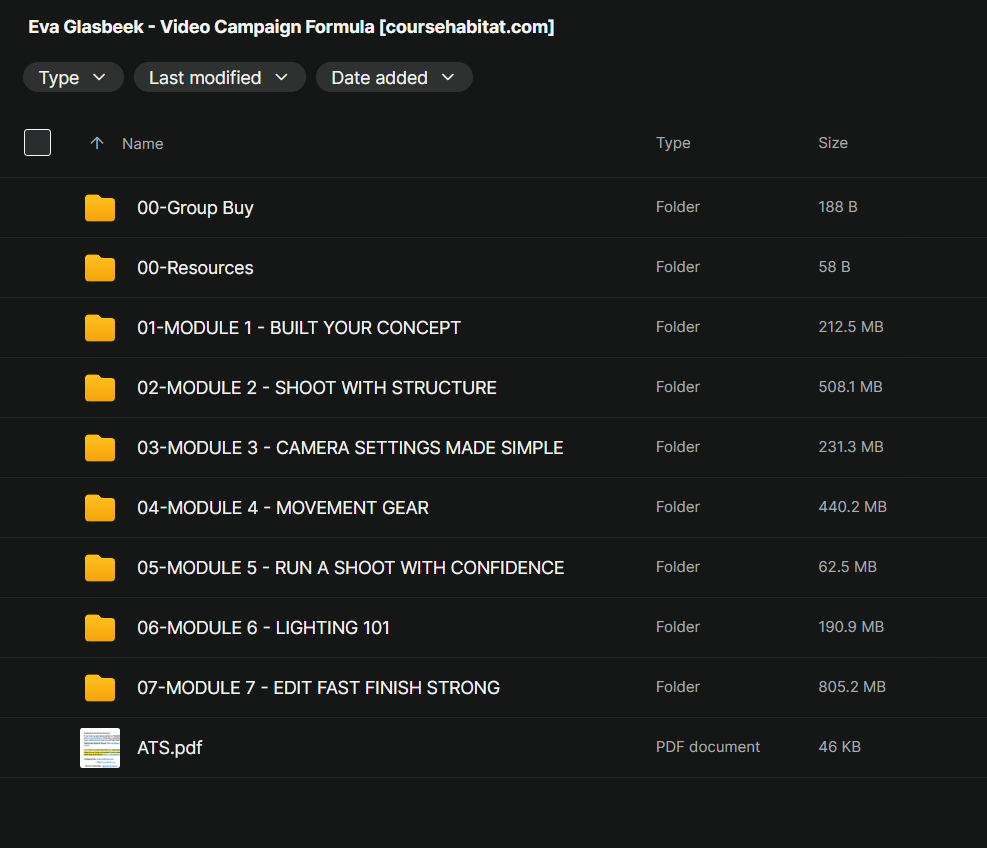
Task: Open 07-MODULE 7 - EDIT FAST FINISH STRONG
Action: tap(319, 687)
